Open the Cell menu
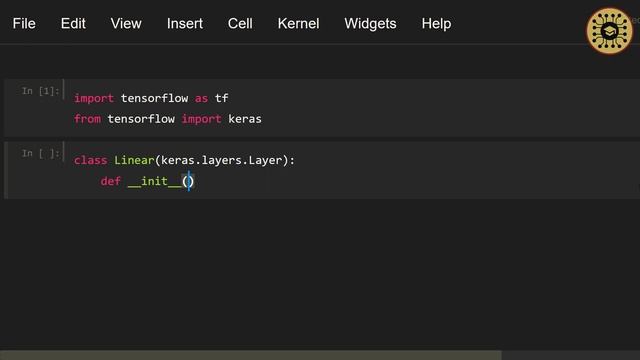 240,24
